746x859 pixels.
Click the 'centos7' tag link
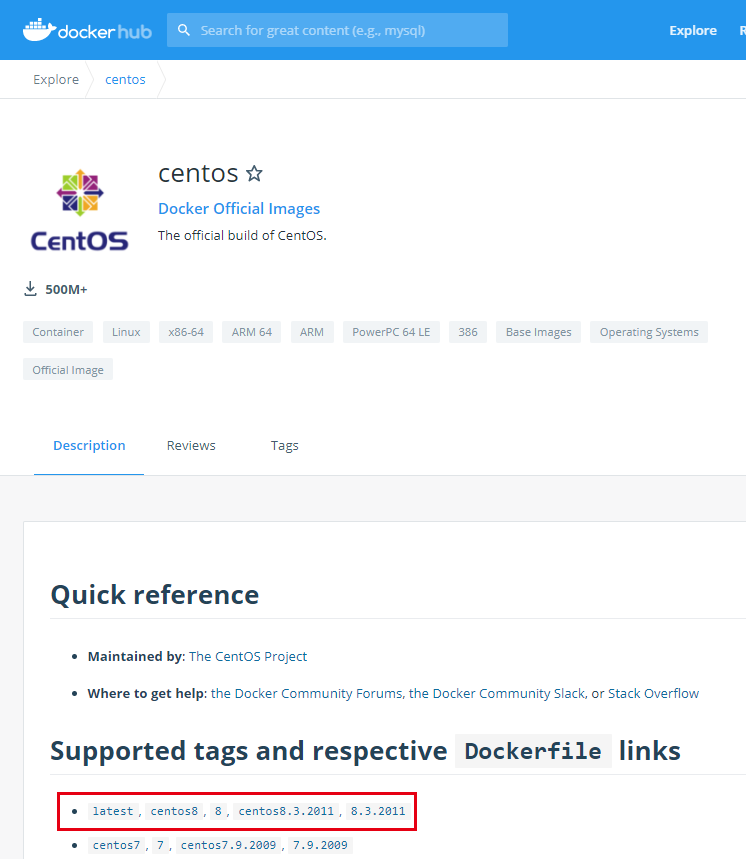click(x=116, y=845)
